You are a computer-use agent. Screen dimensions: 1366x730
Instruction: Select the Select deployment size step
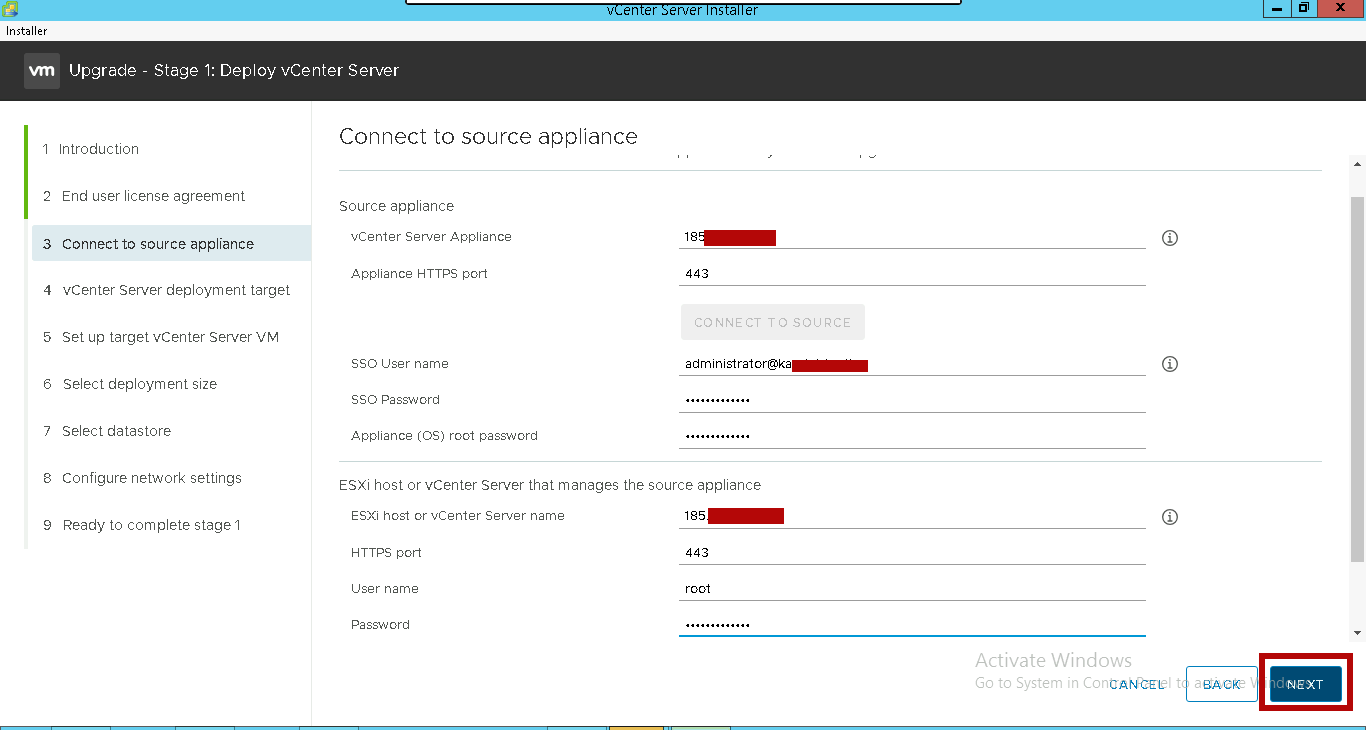129,384
